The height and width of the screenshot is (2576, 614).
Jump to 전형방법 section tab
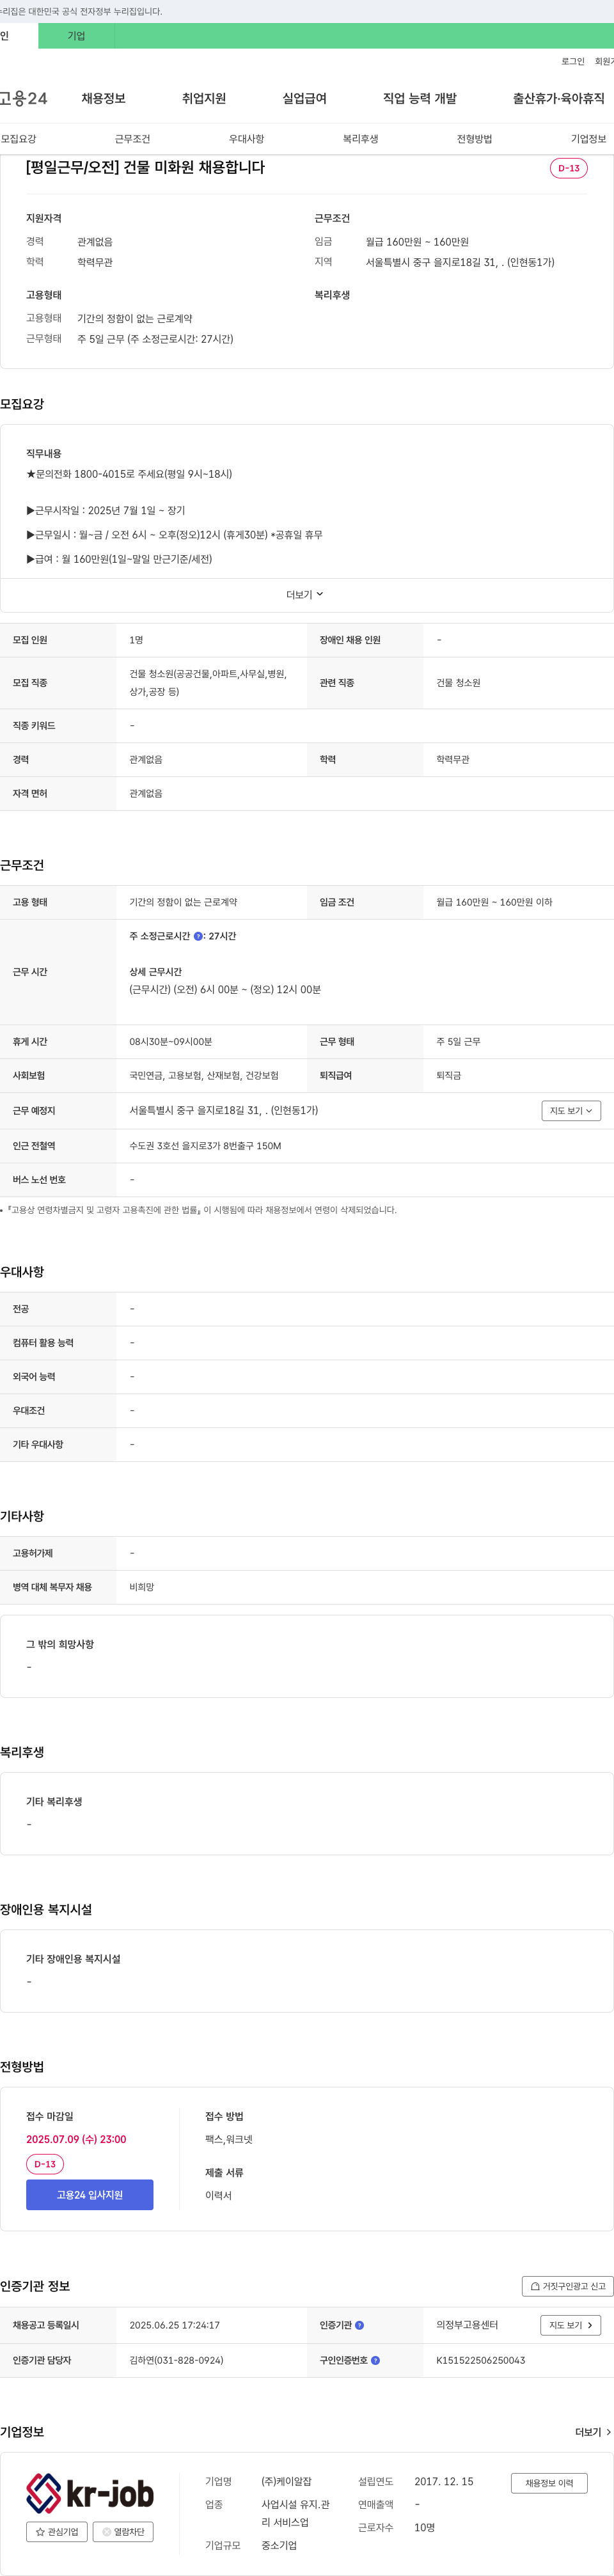coord(474,139)
